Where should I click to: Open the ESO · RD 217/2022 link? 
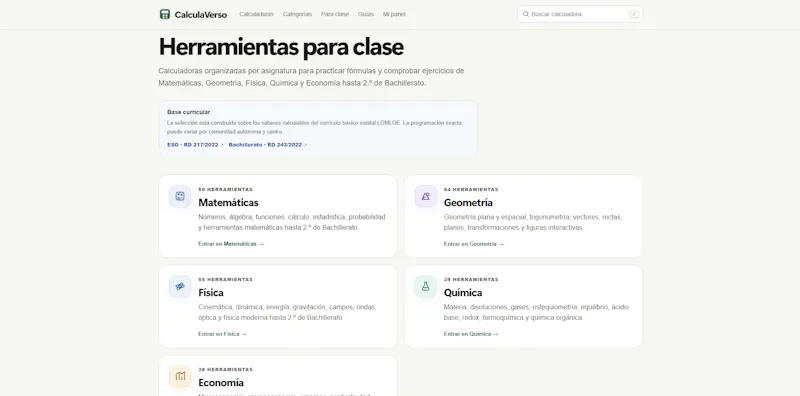click(x=195, y=145)
